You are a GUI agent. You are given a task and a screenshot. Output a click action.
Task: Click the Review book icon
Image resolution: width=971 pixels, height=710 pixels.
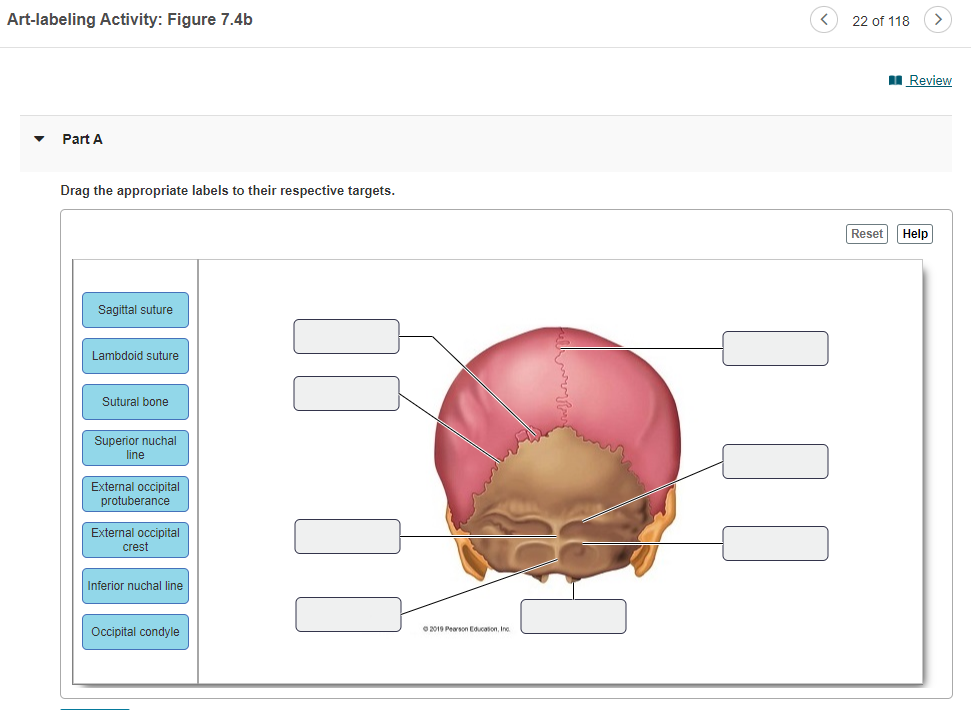[x=893, y=80]
